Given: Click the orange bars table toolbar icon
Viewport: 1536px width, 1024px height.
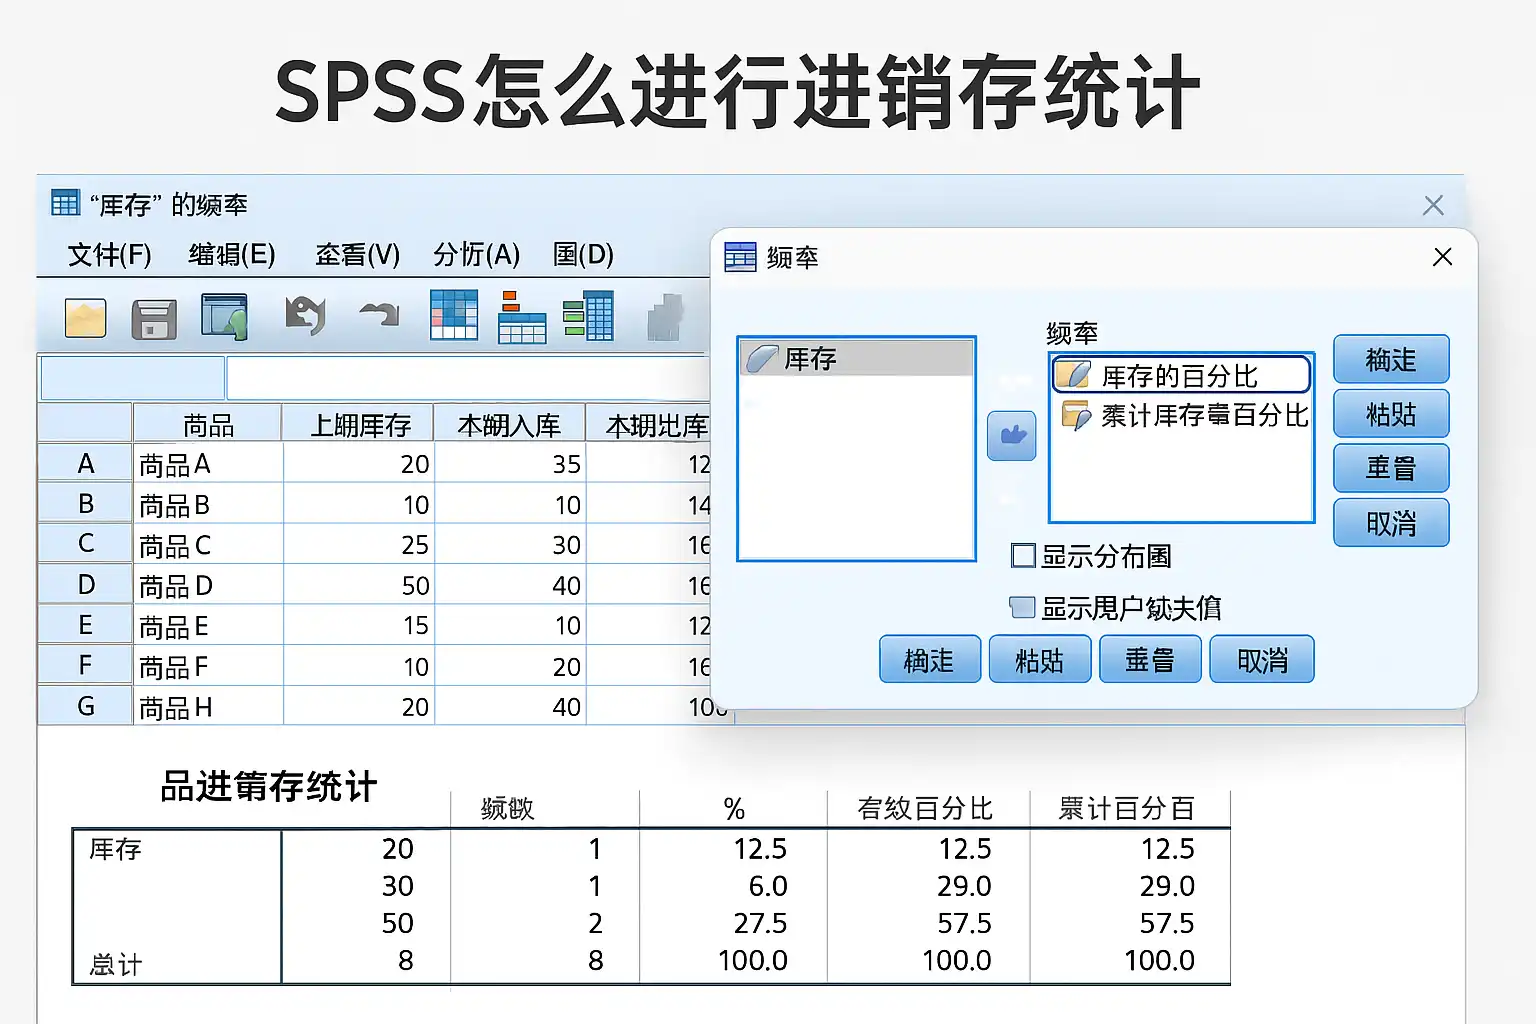Looking at the screenshot, I should 522,317.
